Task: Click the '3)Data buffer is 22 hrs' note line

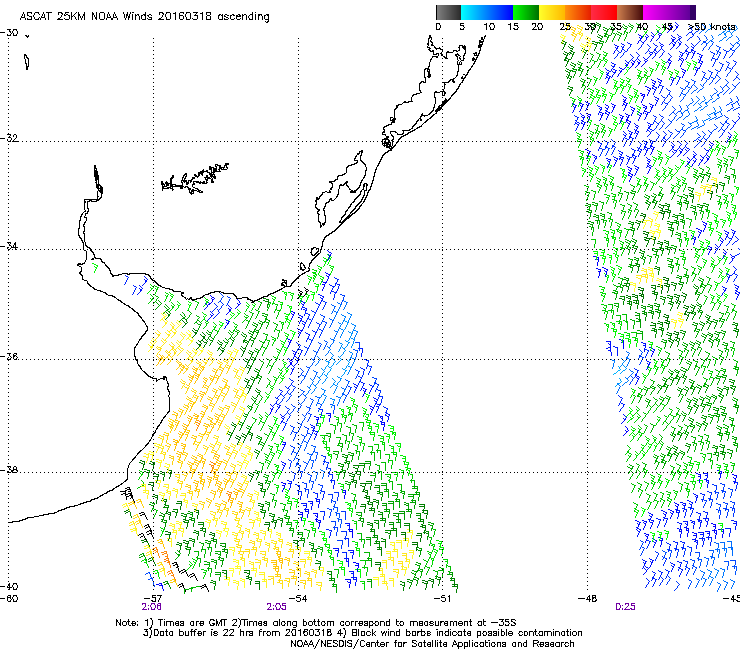Action: 363,633
